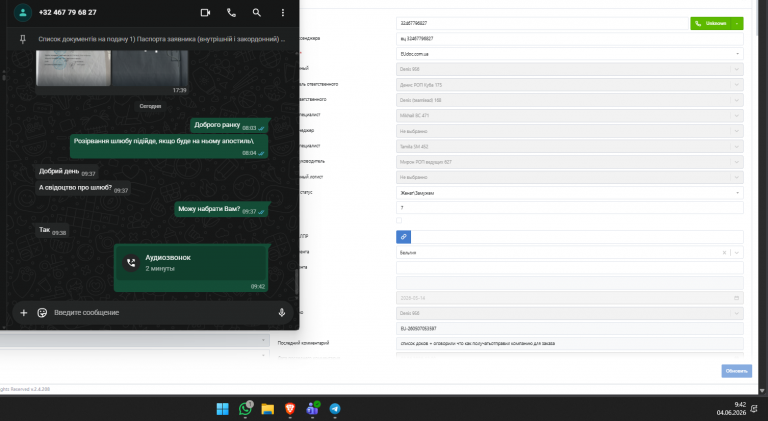This screenshot has height=421, width=768.
Task: Click the message Розірвання шлюбу підійде
Action: point(169,146)
